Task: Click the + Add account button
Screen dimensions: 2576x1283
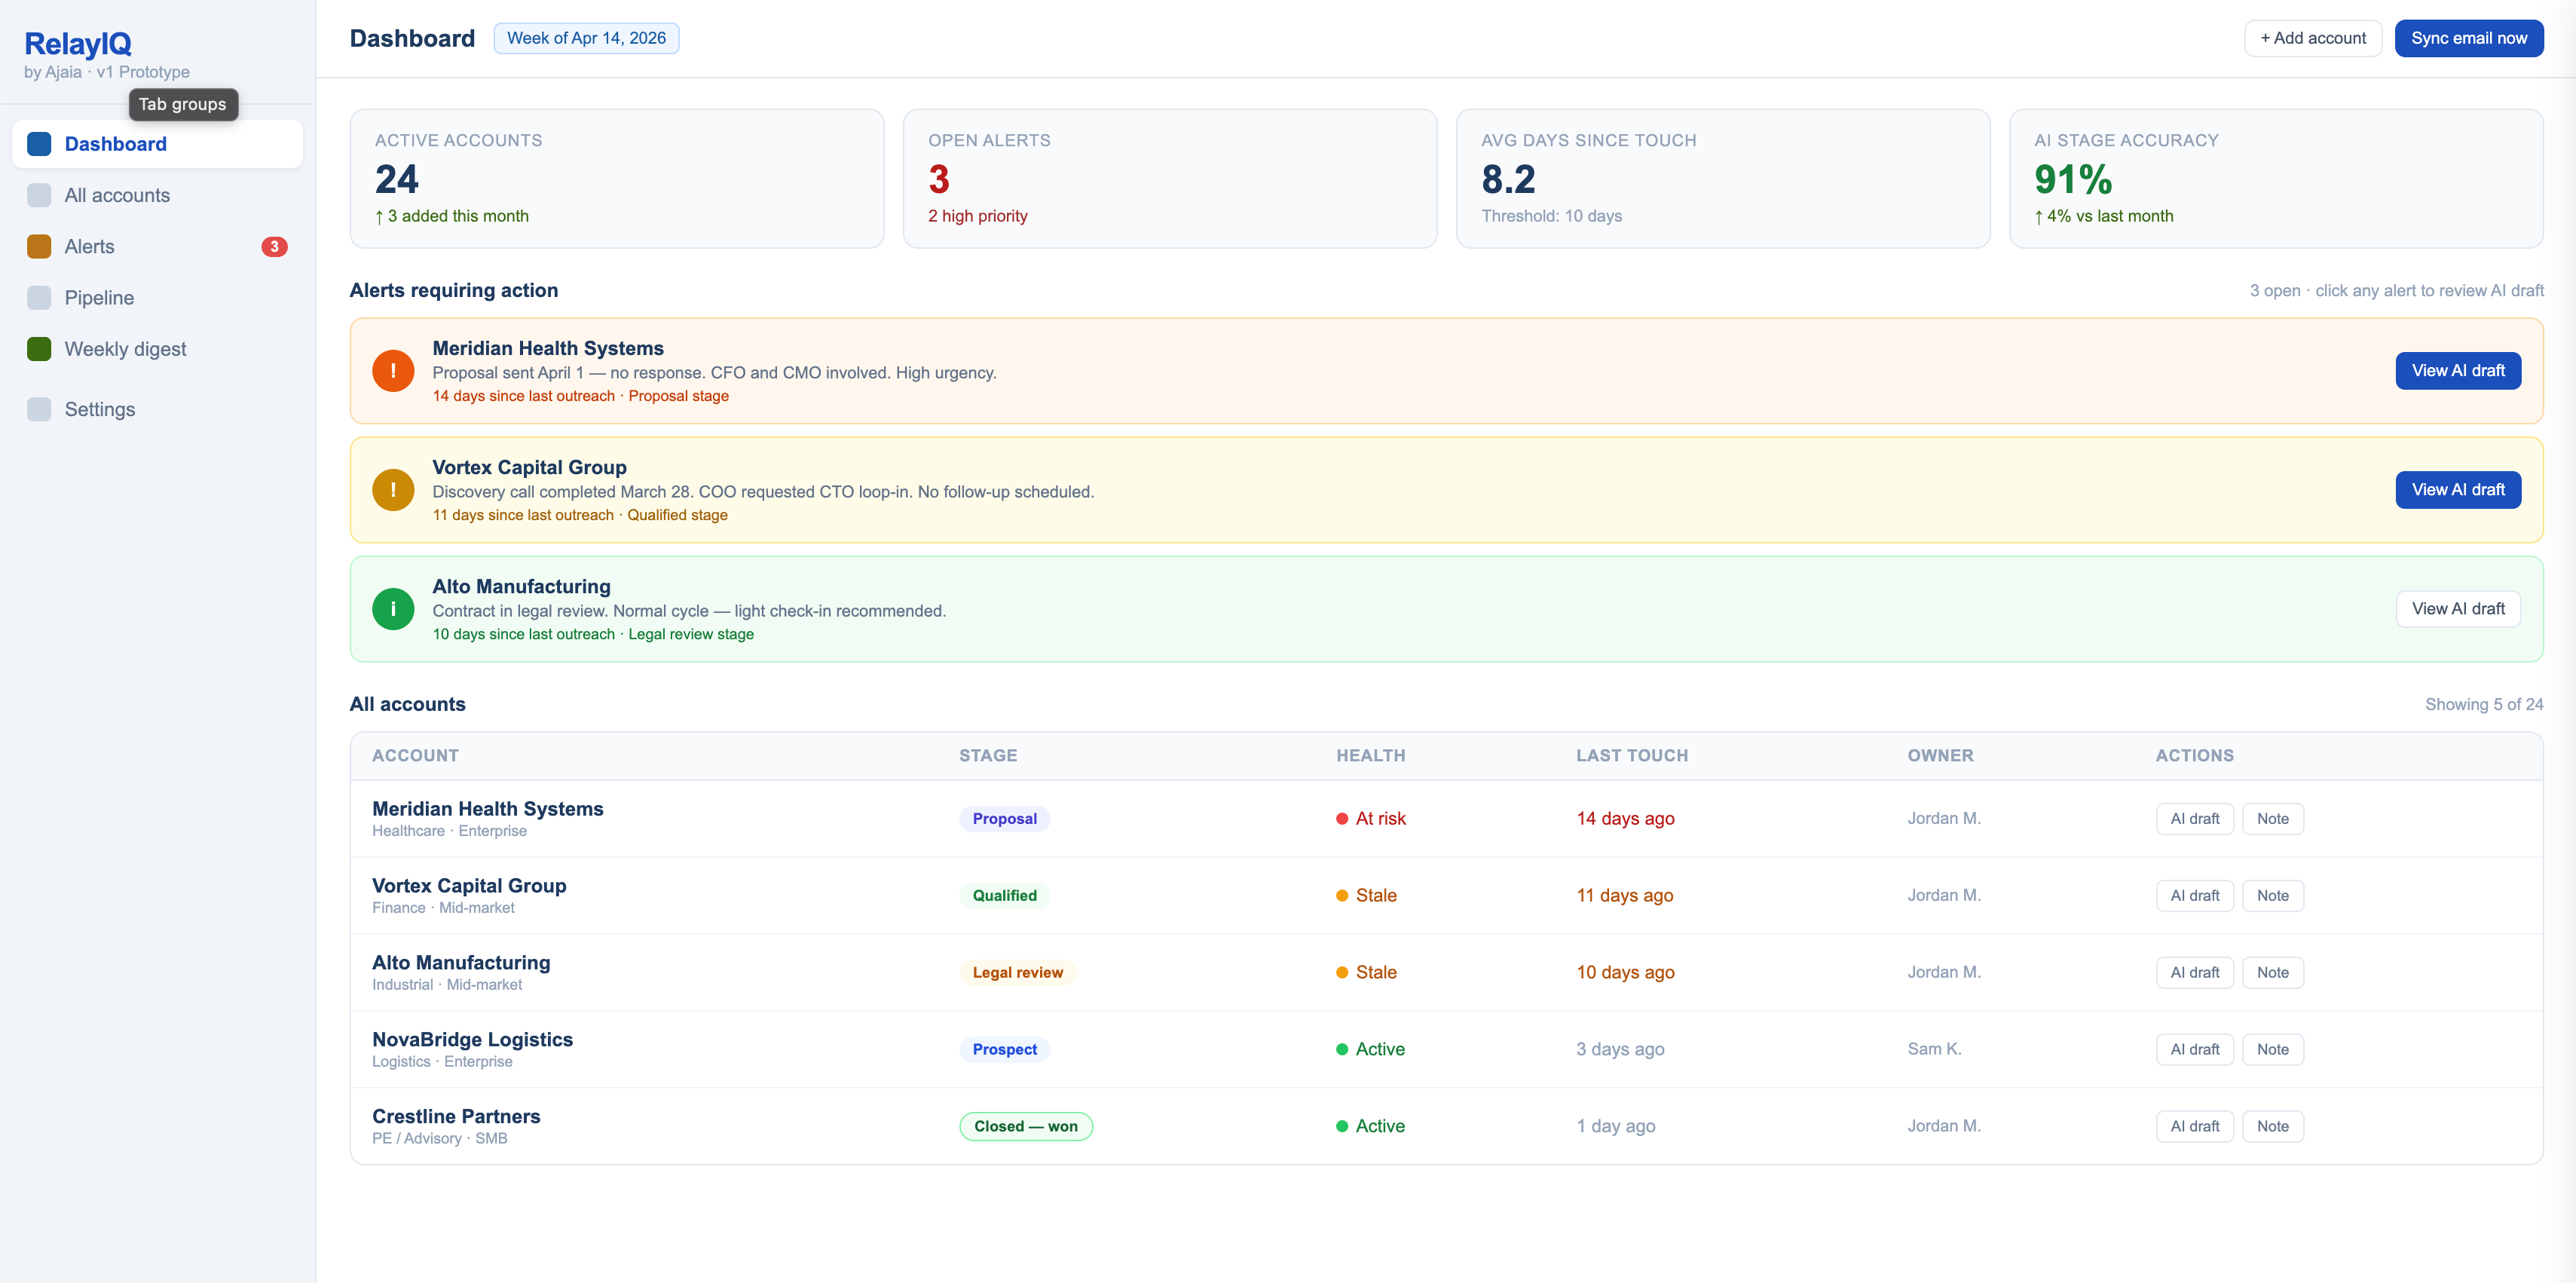Action: (x=2312, y=38)
